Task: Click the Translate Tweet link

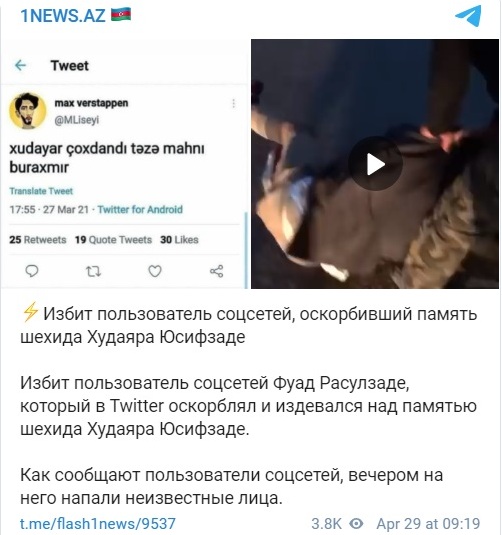Action: 41,191
